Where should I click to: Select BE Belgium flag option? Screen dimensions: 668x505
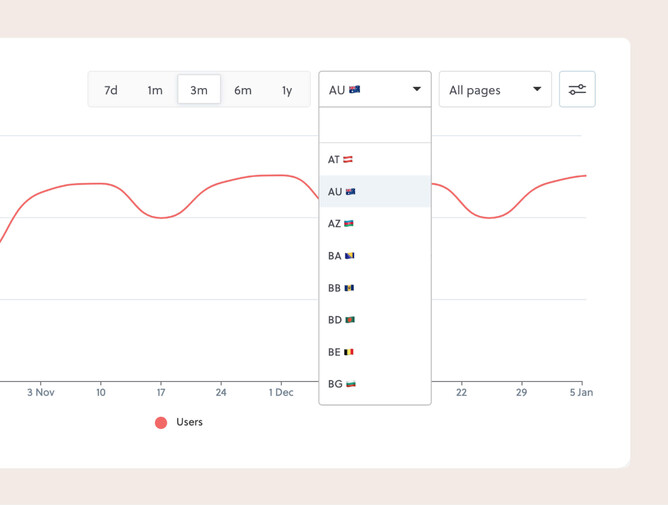point(375,352)
